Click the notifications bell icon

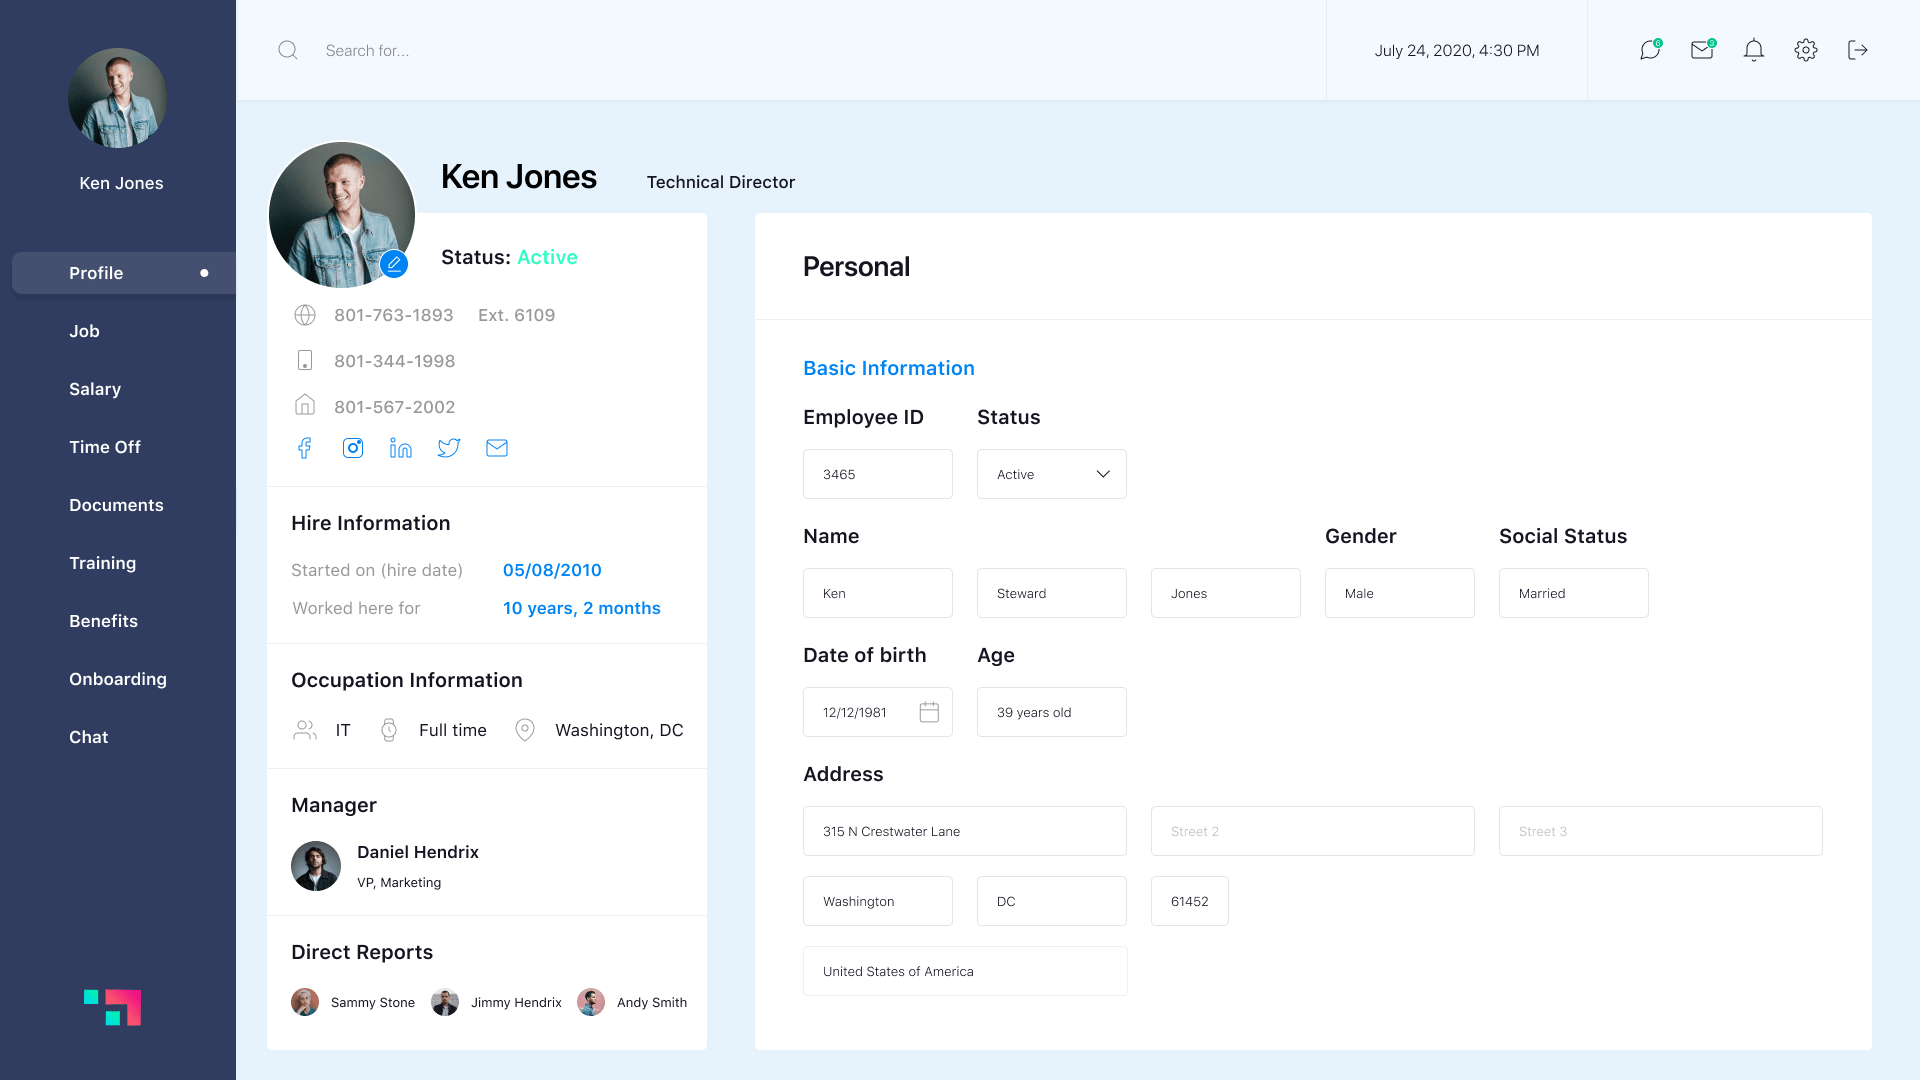1754,50
